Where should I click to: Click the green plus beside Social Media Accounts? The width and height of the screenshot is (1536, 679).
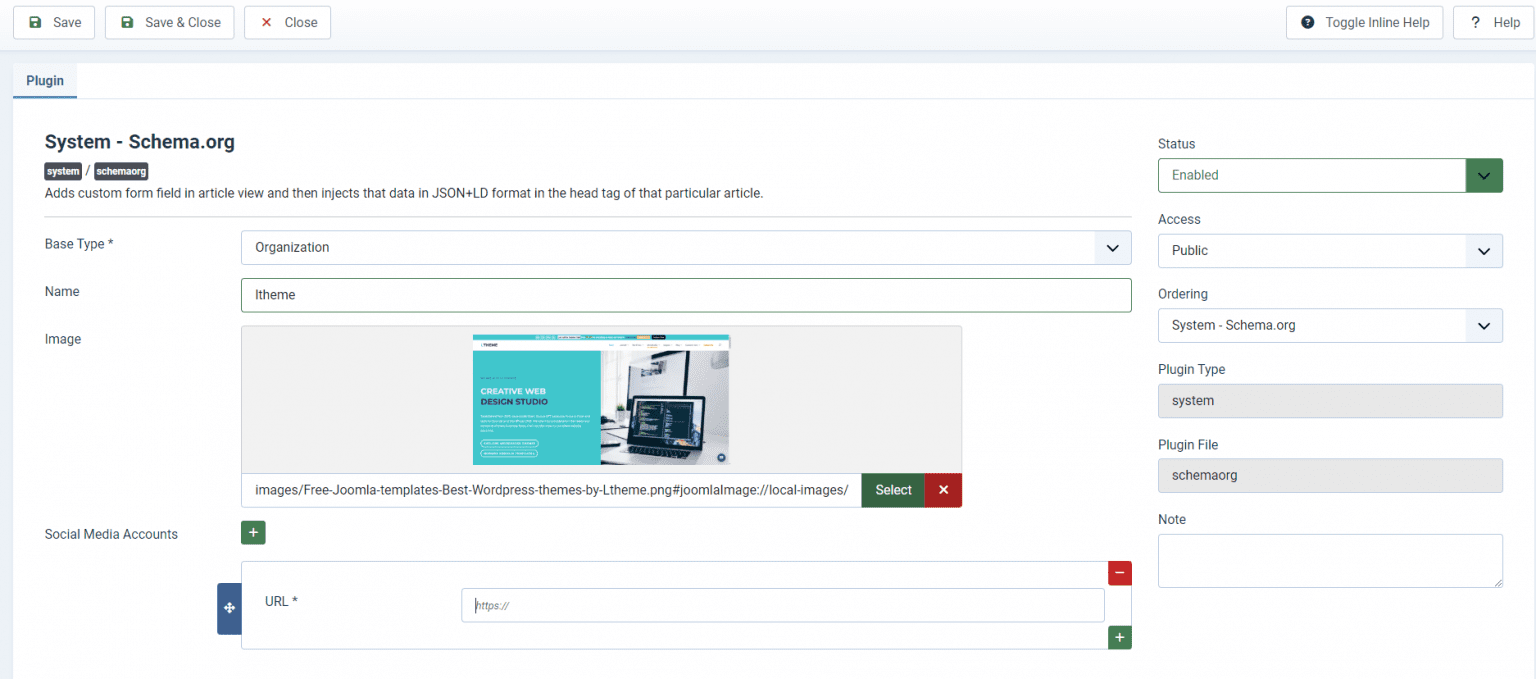(253, 532)
